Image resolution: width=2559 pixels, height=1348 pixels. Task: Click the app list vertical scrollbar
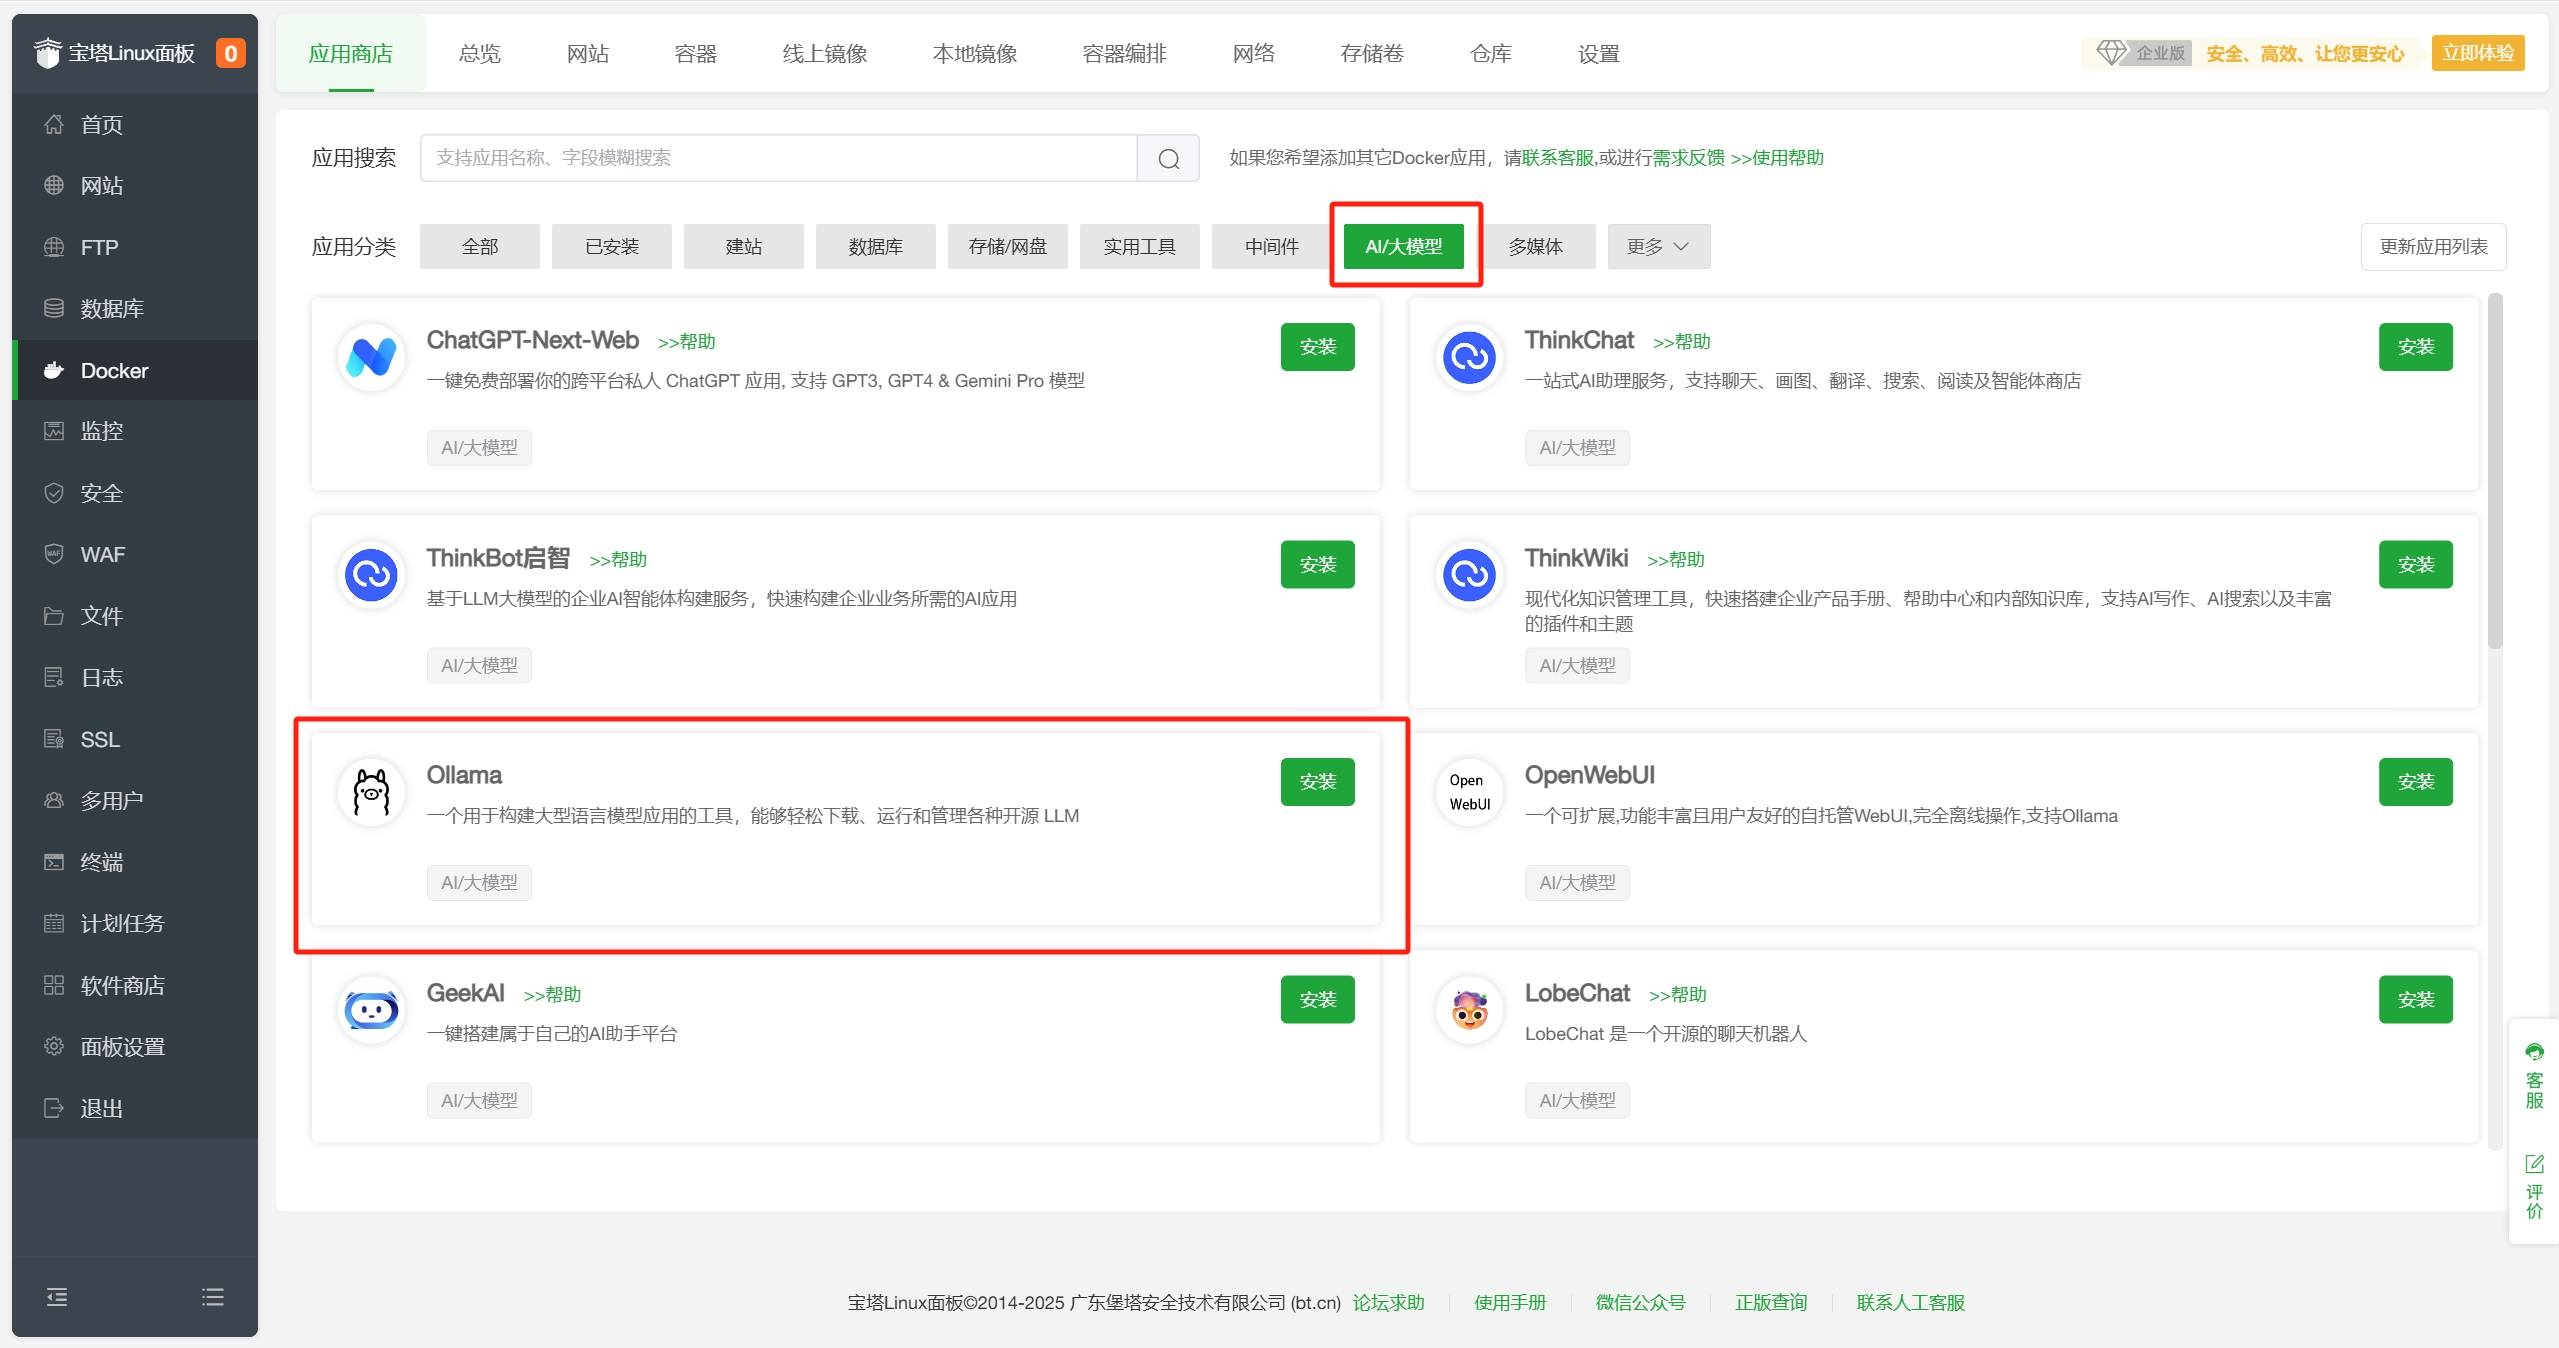pyautogui.click(x=2494, y=470)
